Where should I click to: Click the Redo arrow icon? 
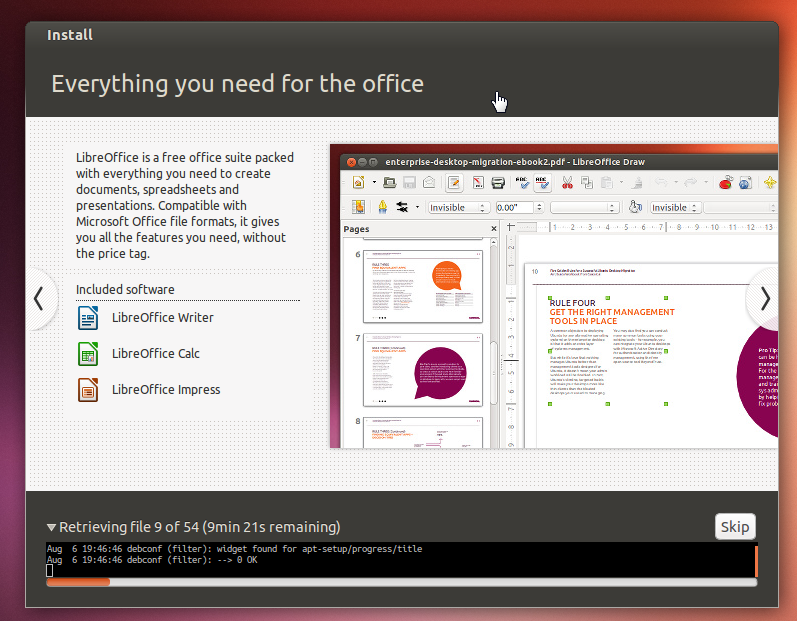click(x=690, y=182)
